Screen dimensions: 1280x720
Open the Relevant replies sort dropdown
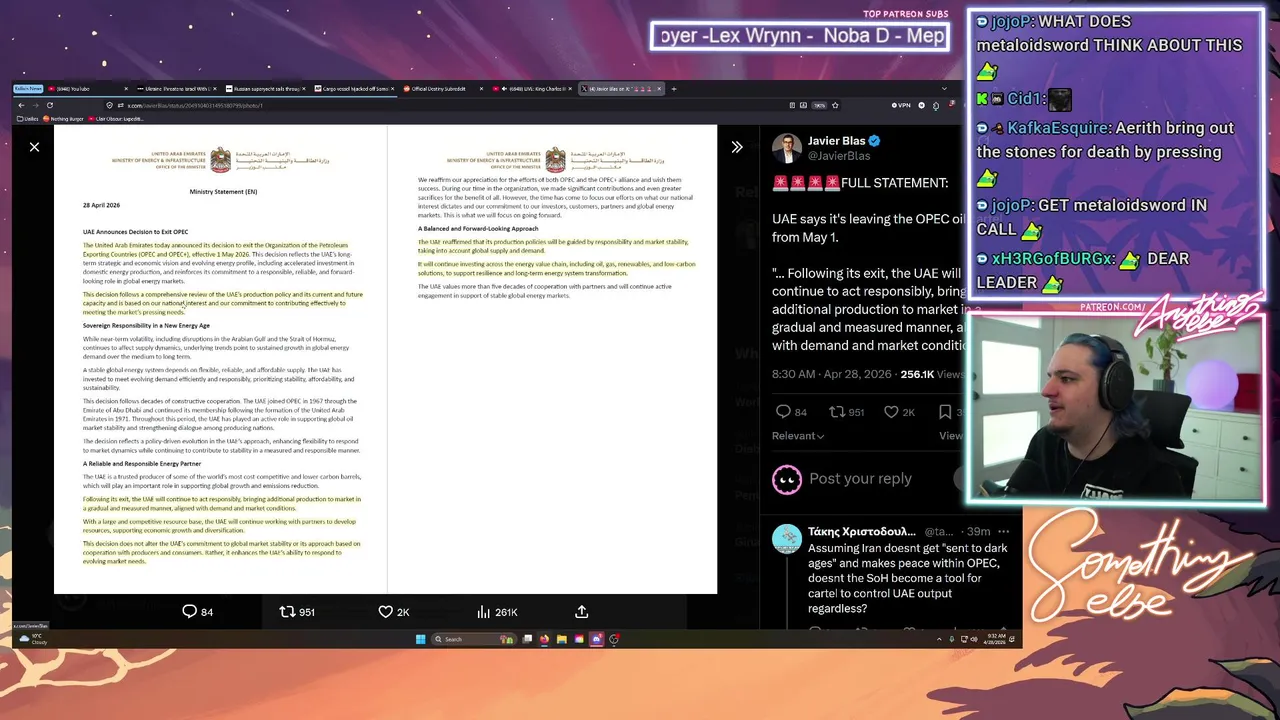[x=798, y=436]
